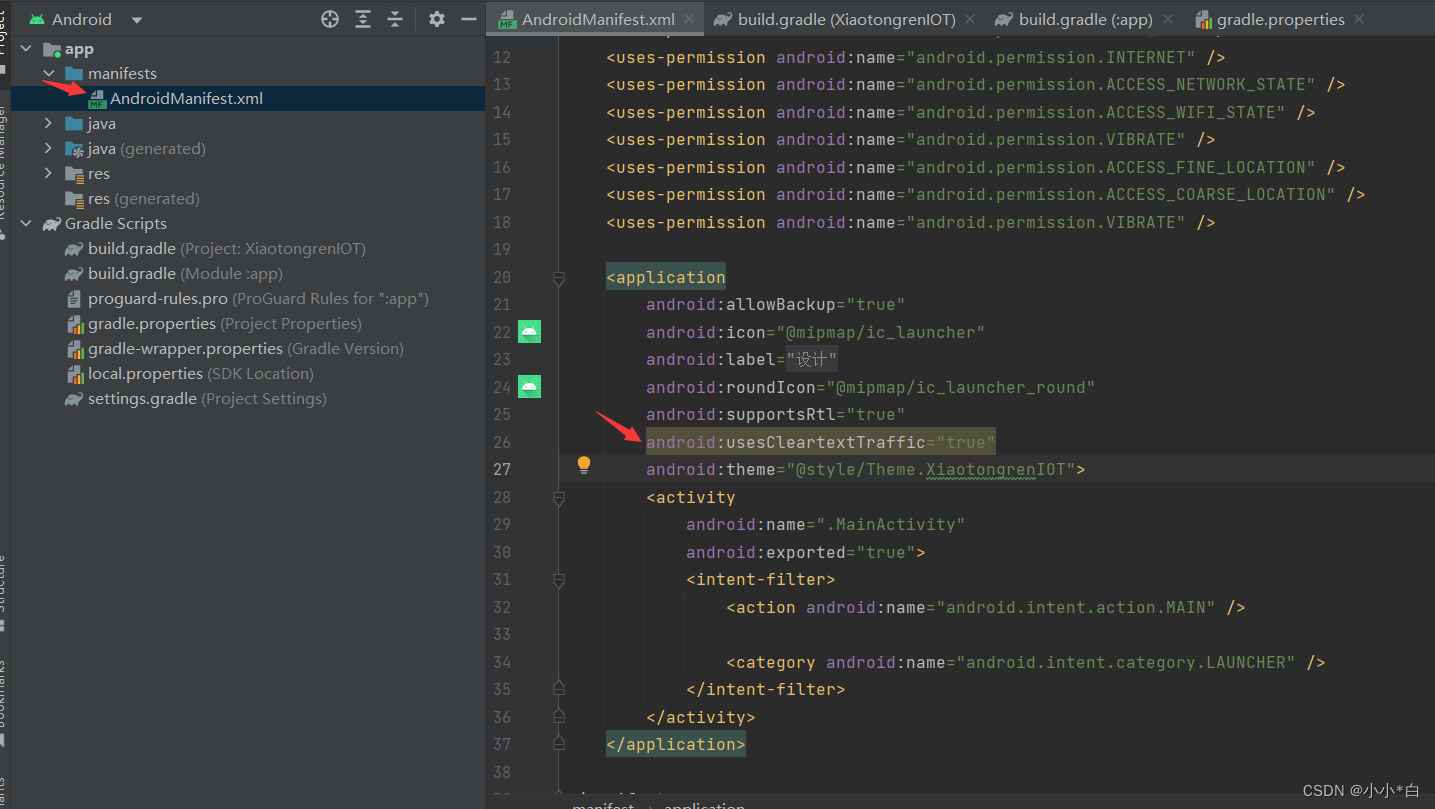Viewport: 1435px width, 809px height.
Task: Click the java folder icon
Action: [x=74, y=124]
